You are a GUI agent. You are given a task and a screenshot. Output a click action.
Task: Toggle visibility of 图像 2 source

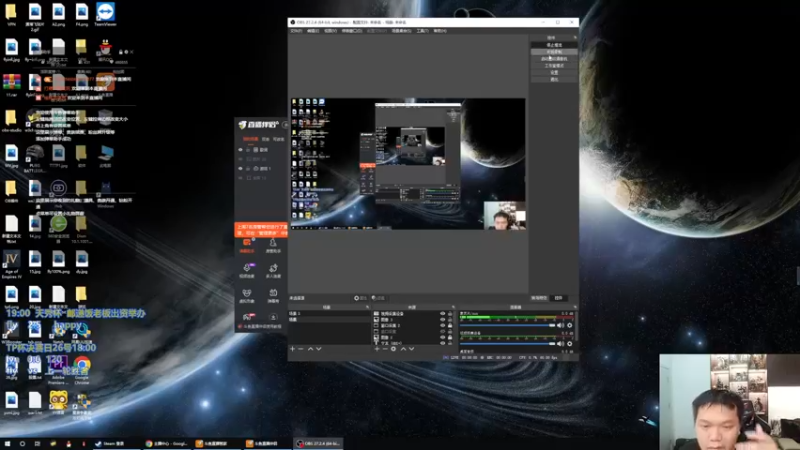tap(442, 337)
